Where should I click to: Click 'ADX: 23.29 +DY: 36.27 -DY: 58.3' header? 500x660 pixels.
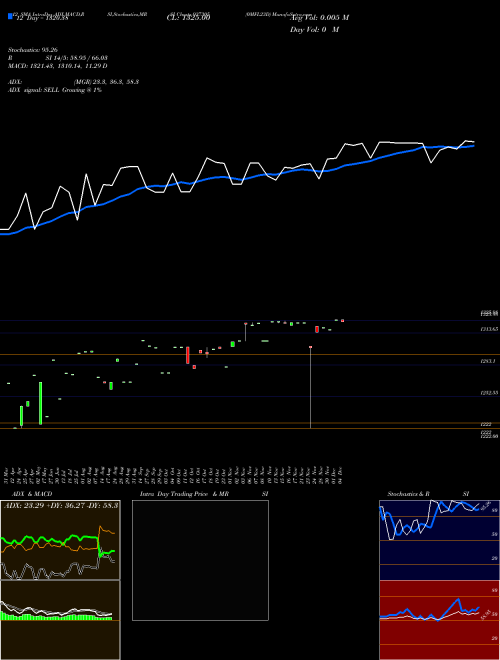pos(61,505)
